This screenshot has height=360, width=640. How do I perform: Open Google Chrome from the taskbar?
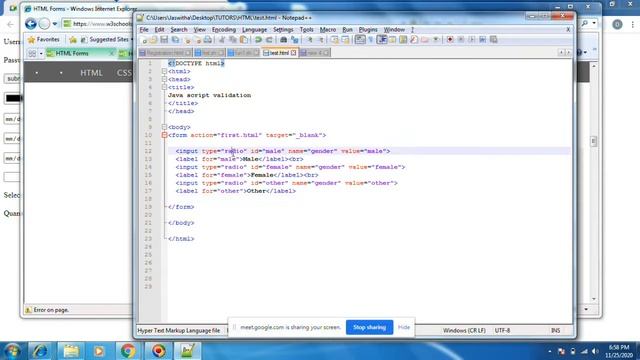coord(128,351)
